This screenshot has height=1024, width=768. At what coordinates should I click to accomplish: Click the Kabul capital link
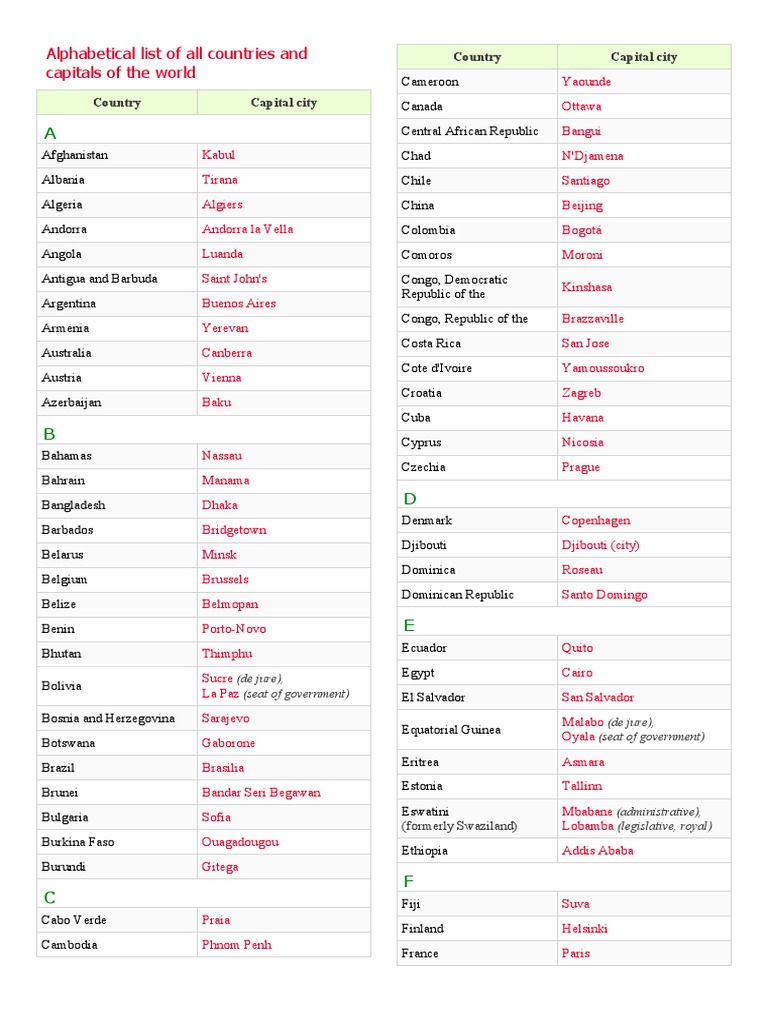point(218,155)
